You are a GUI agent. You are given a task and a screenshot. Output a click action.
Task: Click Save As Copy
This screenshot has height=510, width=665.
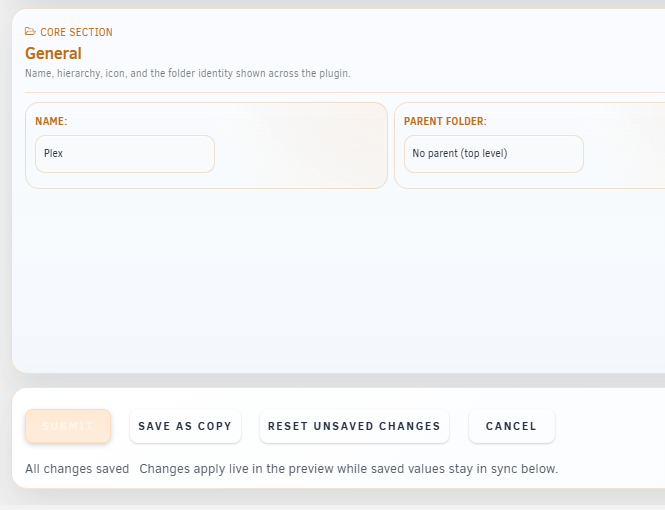point(185,426)
